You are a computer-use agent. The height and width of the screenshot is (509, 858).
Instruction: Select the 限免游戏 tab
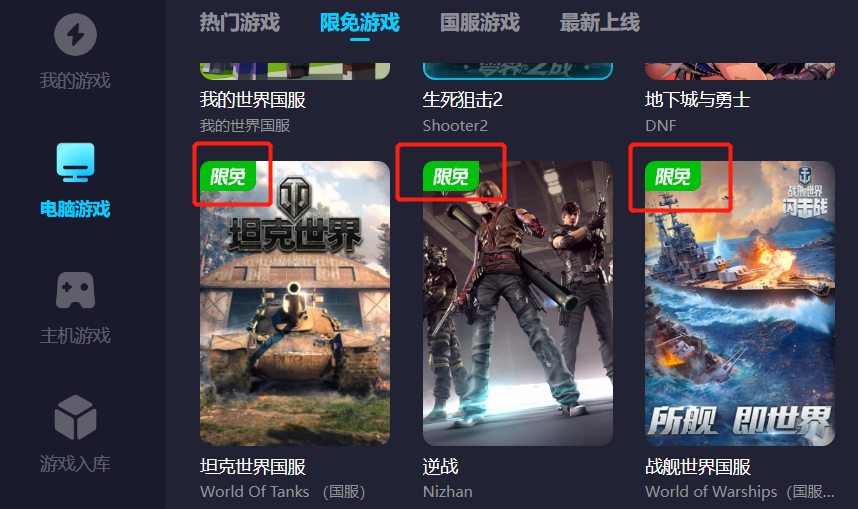(360, 23)
